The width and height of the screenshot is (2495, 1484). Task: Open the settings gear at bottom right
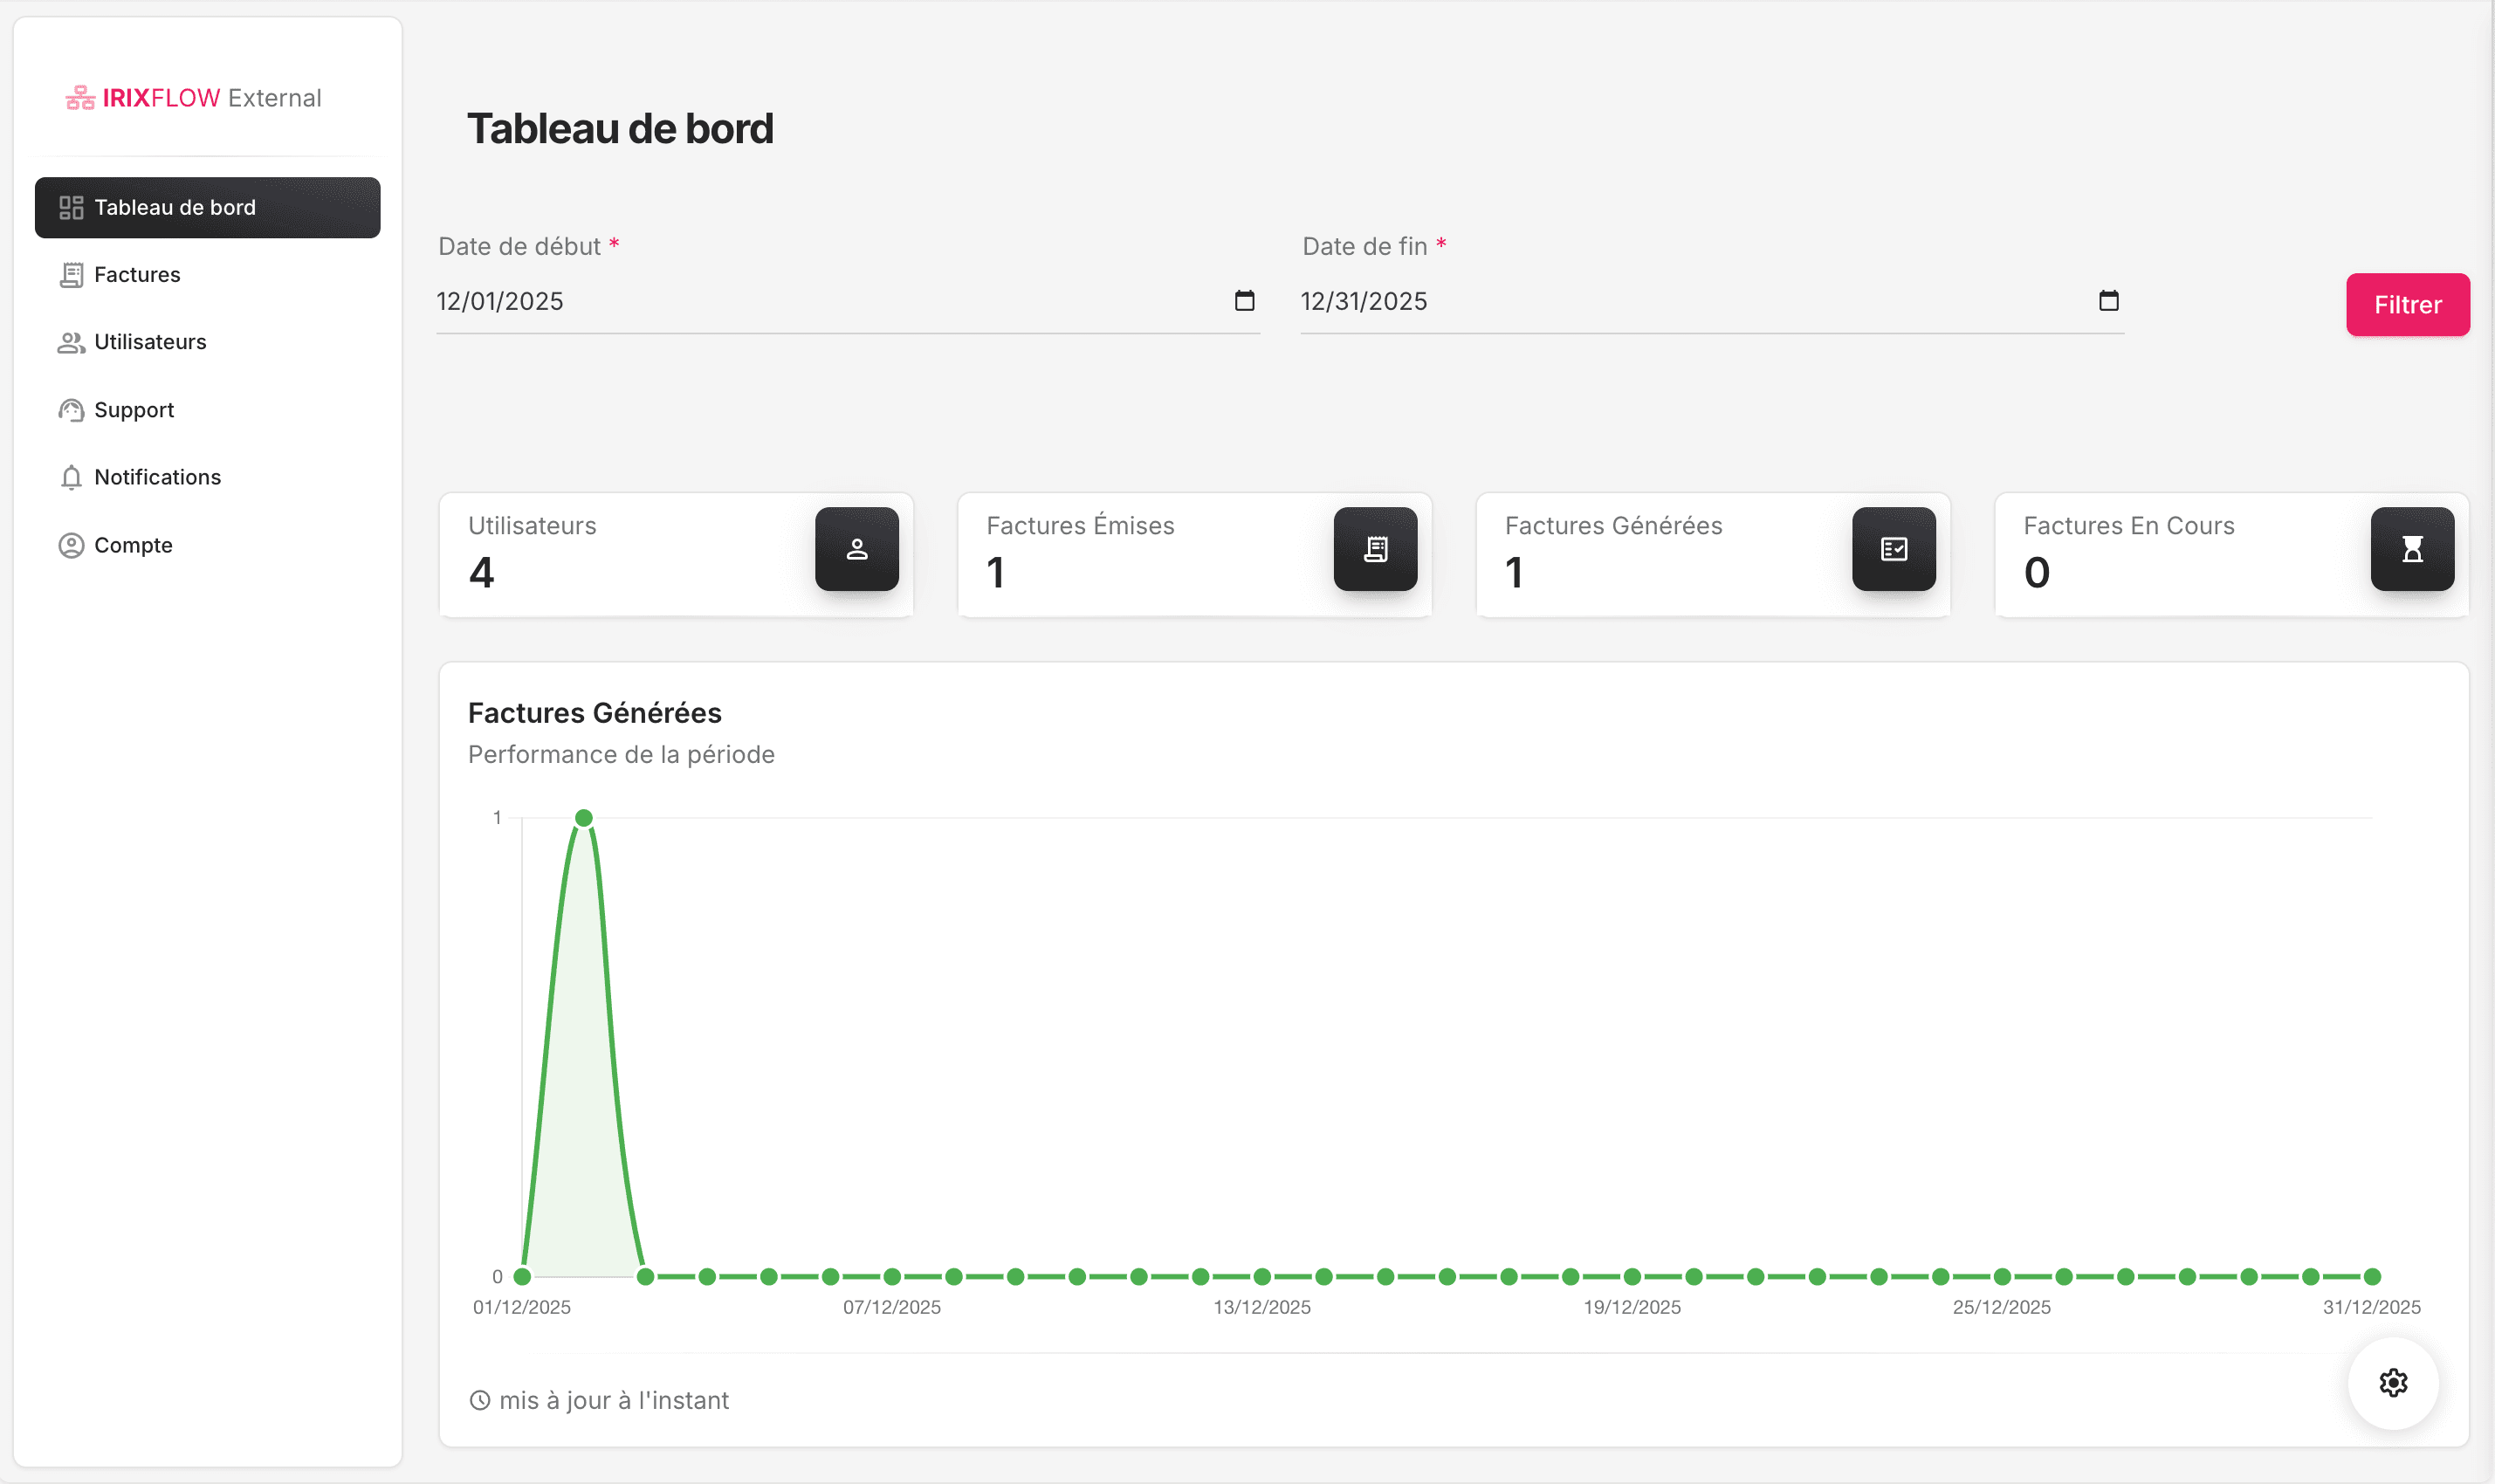(2392, 1382)
